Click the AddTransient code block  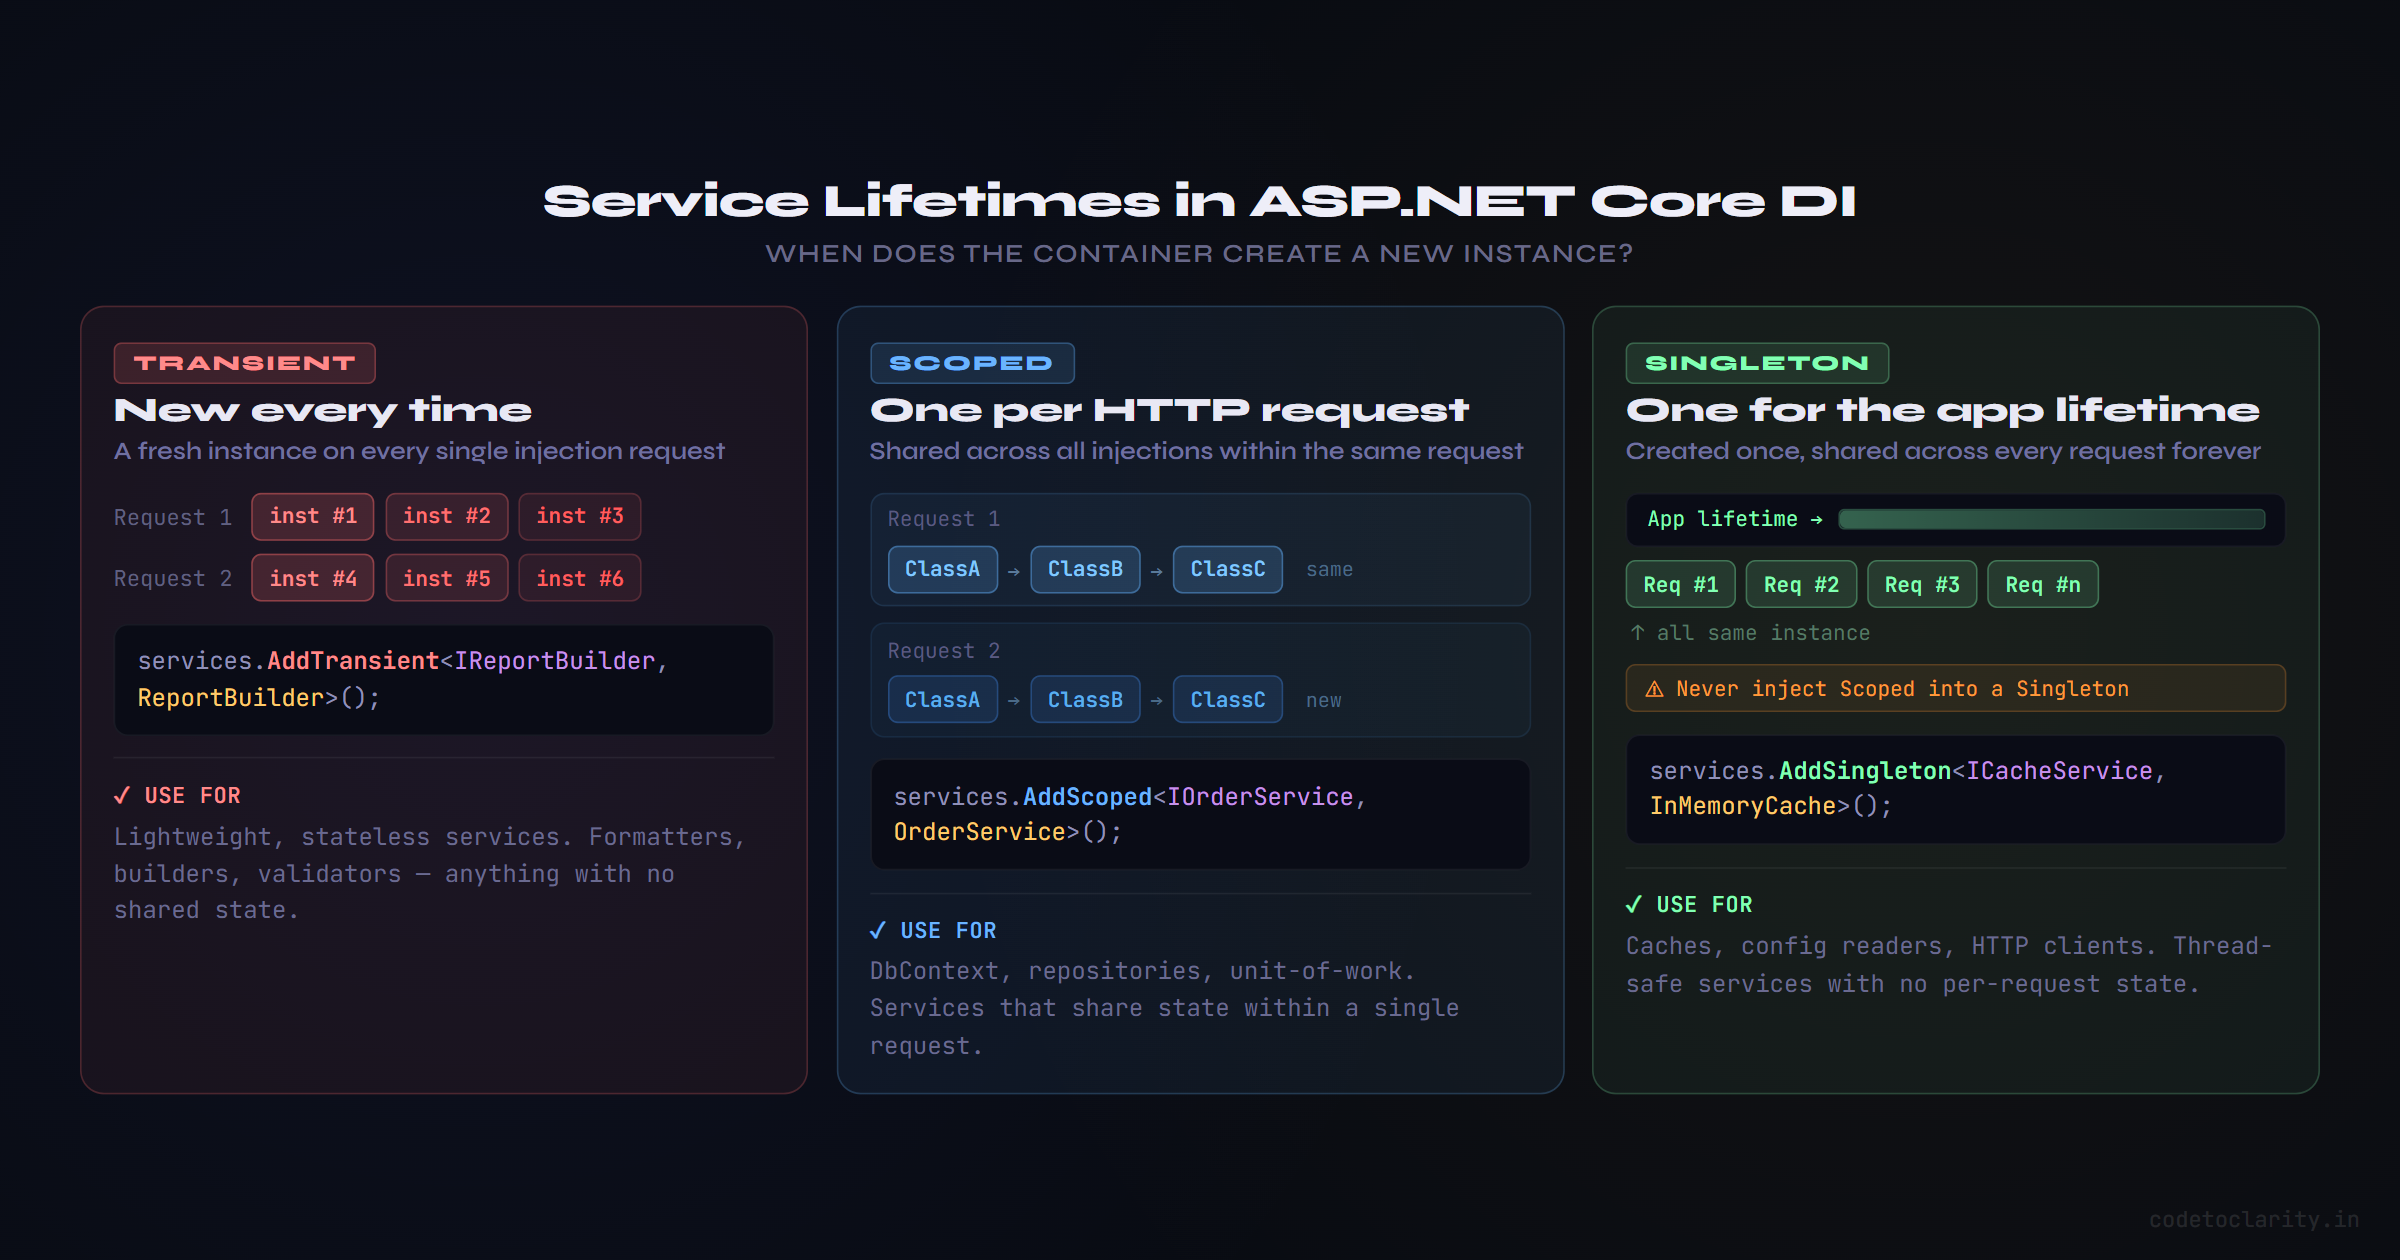(x=443, y=680)
